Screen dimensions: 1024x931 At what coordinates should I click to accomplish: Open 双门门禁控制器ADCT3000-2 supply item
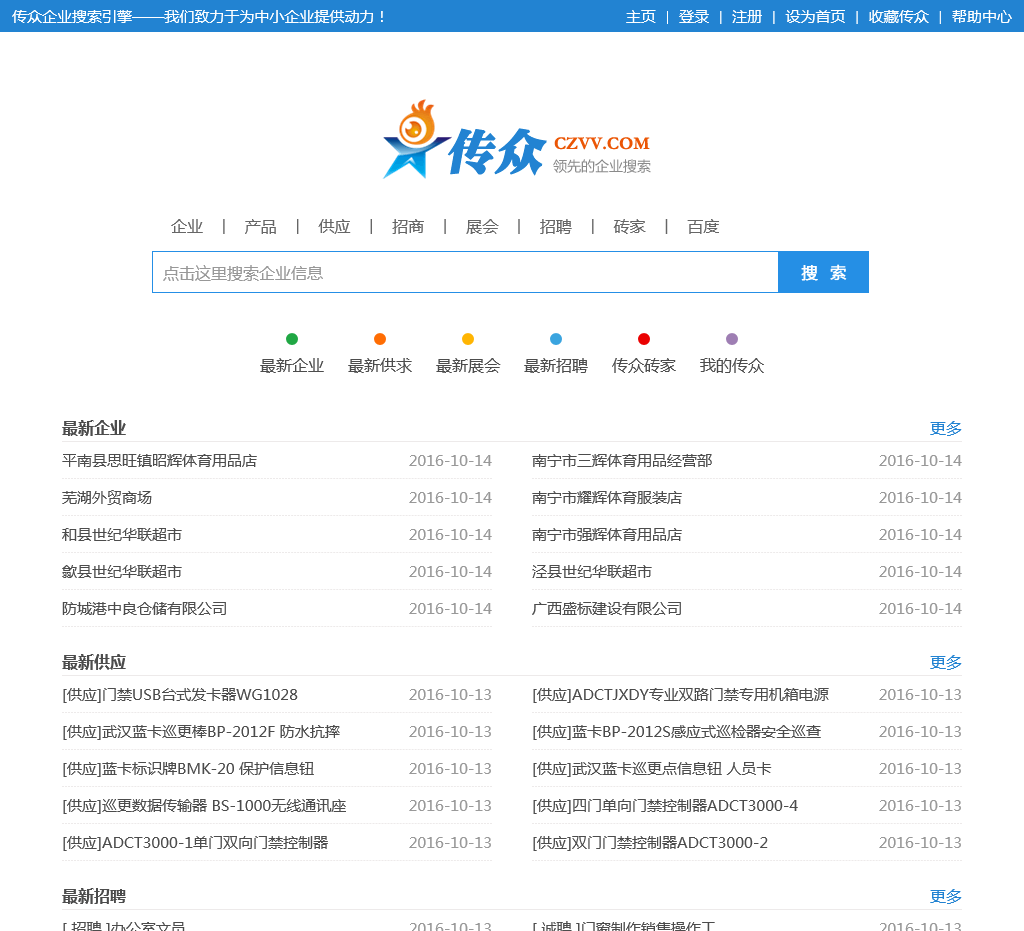click(650, 843)
